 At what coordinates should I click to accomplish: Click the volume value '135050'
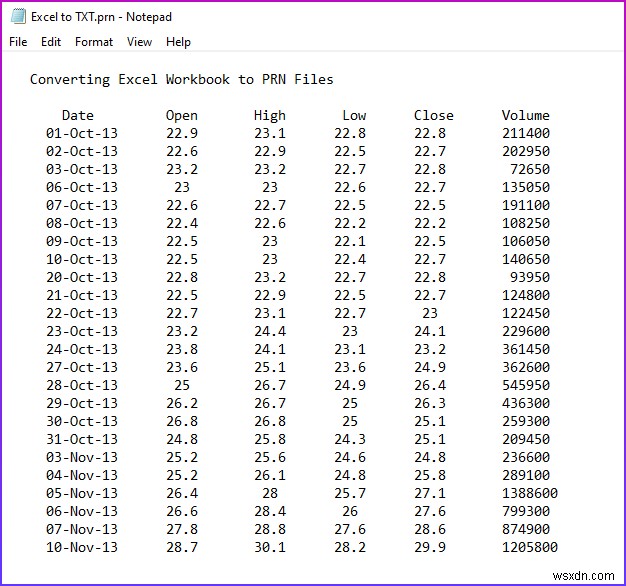[526, 187]
